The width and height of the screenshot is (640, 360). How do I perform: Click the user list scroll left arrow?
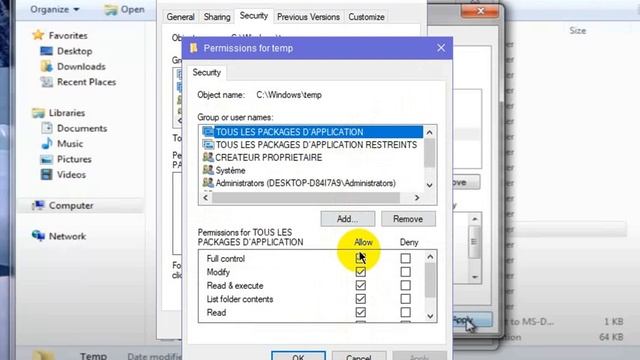205,198
